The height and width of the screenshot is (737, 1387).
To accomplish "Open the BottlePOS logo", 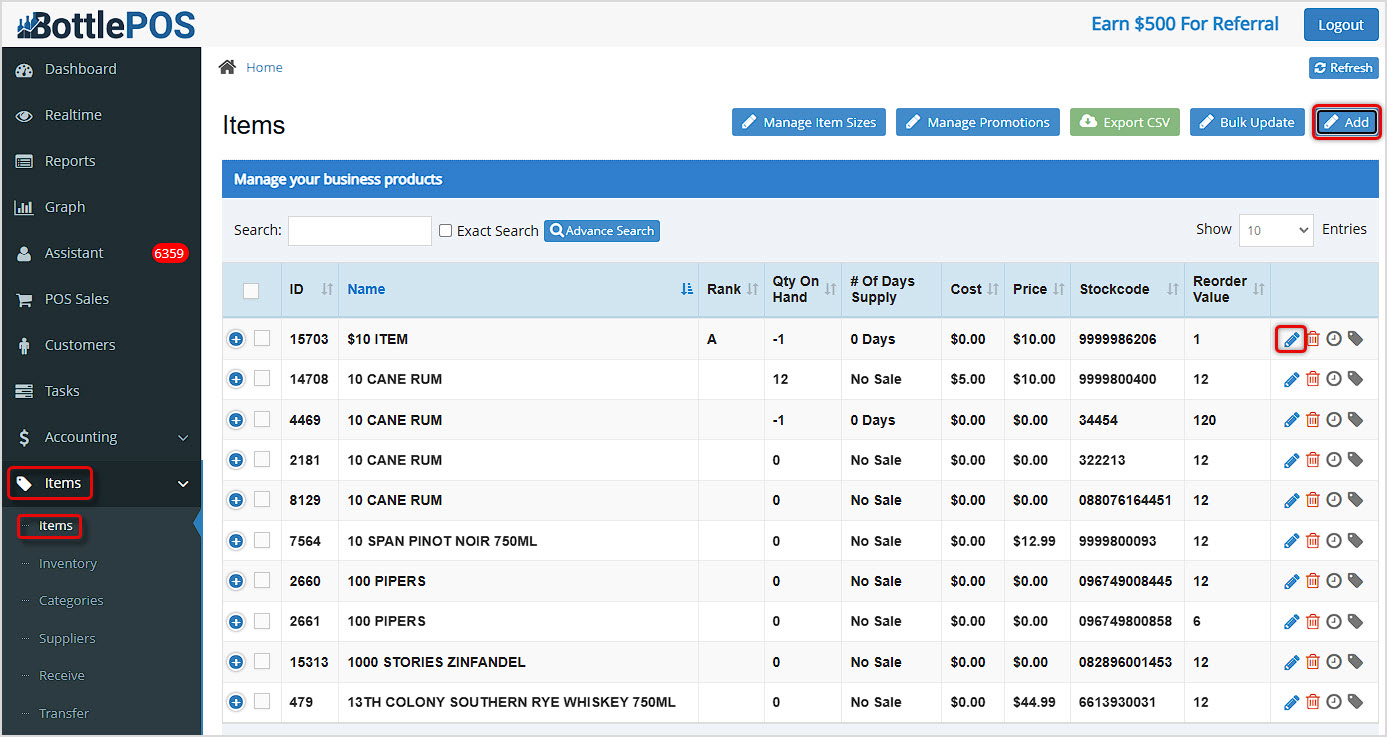I will click(100, 24).
